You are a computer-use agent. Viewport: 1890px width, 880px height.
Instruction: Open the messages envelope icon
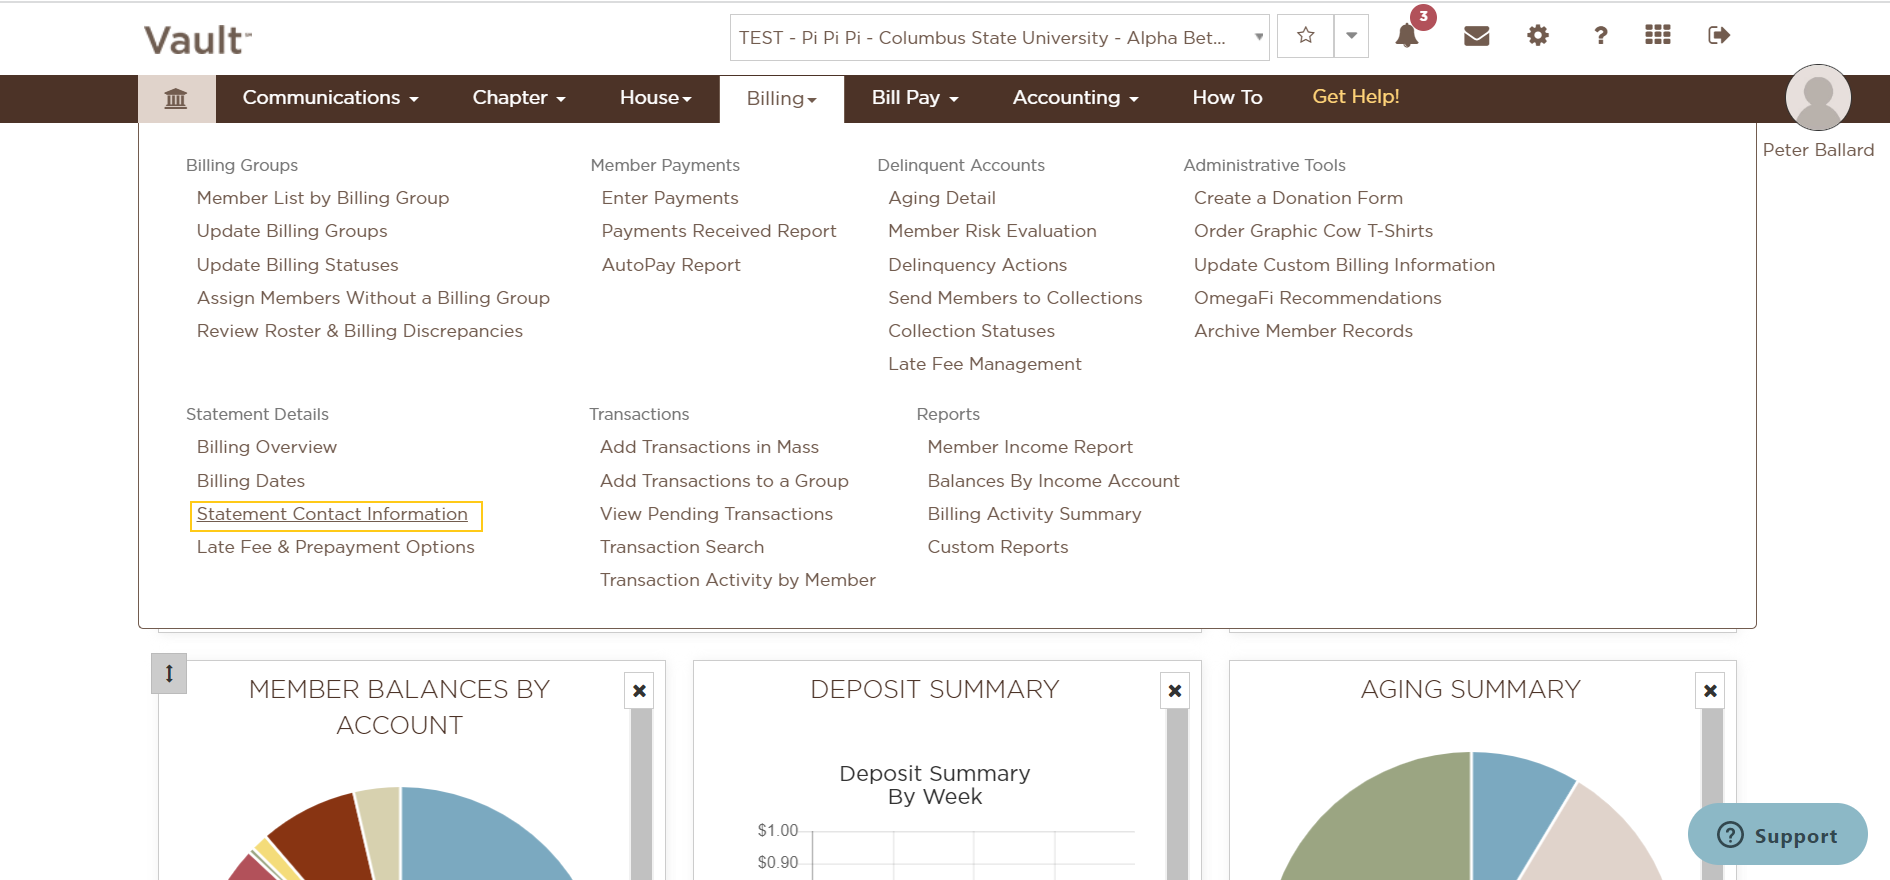(1477, 36)
